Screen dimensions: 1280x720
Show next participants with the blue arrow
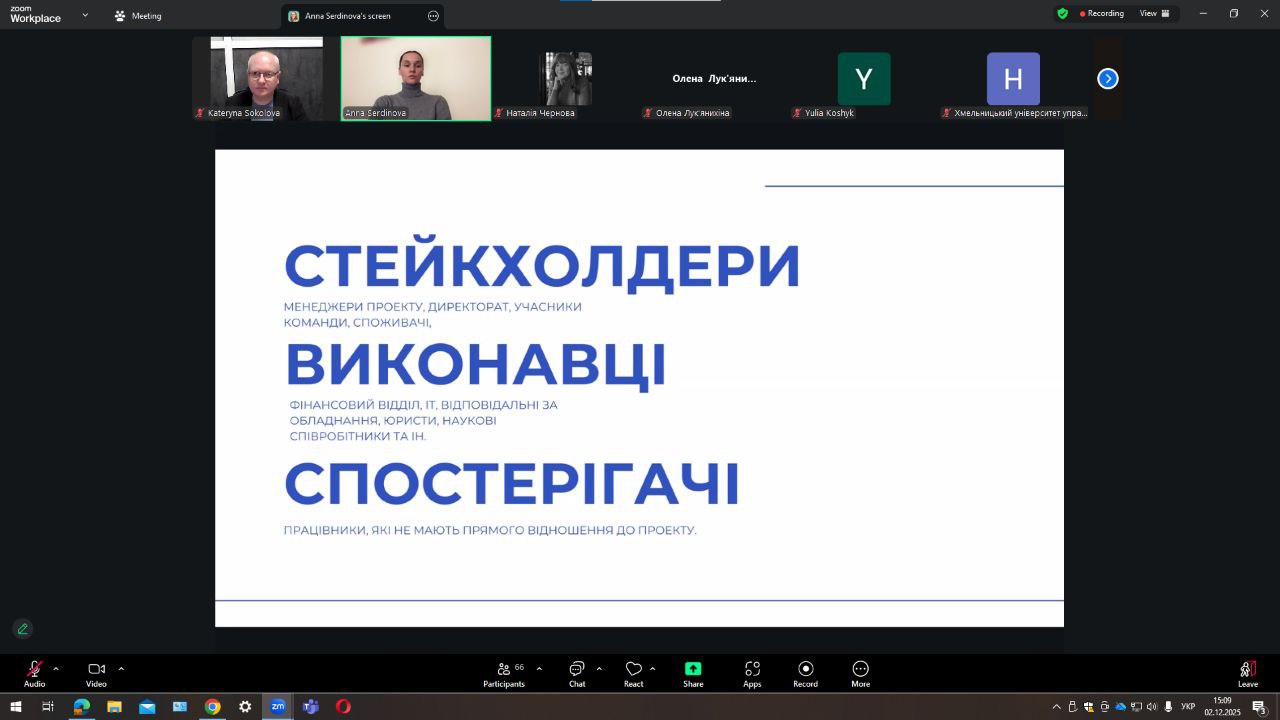tap(1108, 79)
